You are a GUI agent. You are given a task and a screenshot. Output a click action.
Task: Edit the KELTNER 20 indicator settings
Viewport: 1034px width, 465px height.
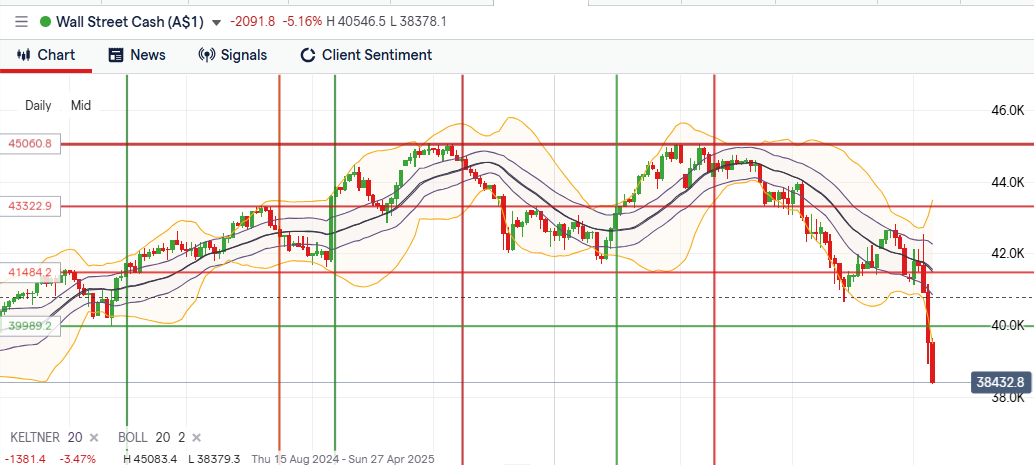(46, 438)
